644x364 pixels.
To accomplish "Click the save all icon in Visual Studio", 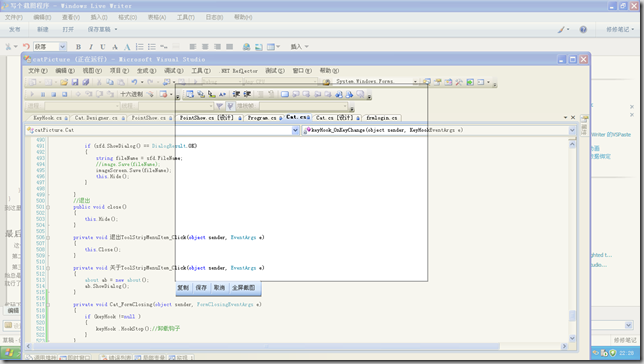I will click(x=85, y=82).
